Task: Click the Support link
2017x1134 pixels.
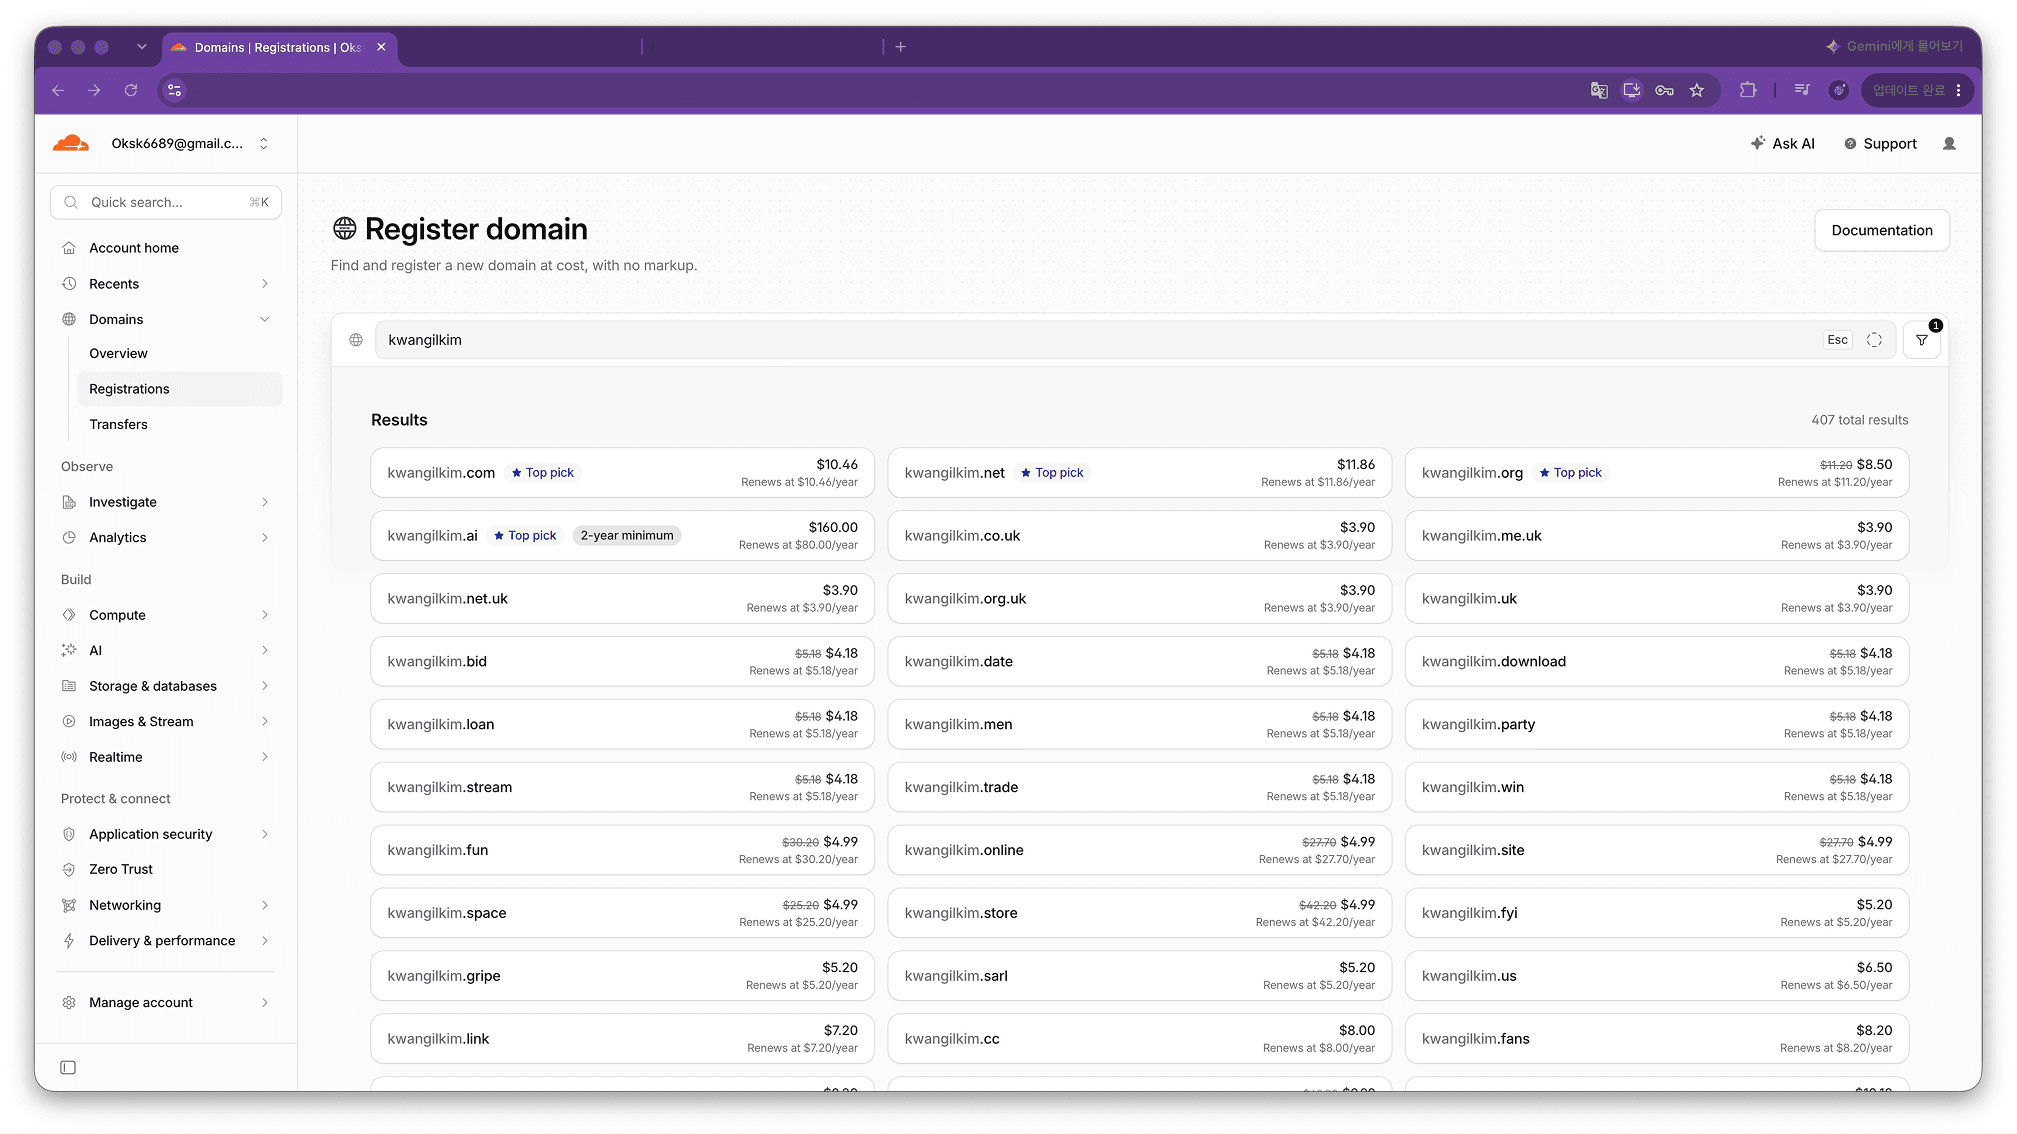Action: tap(1880, 143)
